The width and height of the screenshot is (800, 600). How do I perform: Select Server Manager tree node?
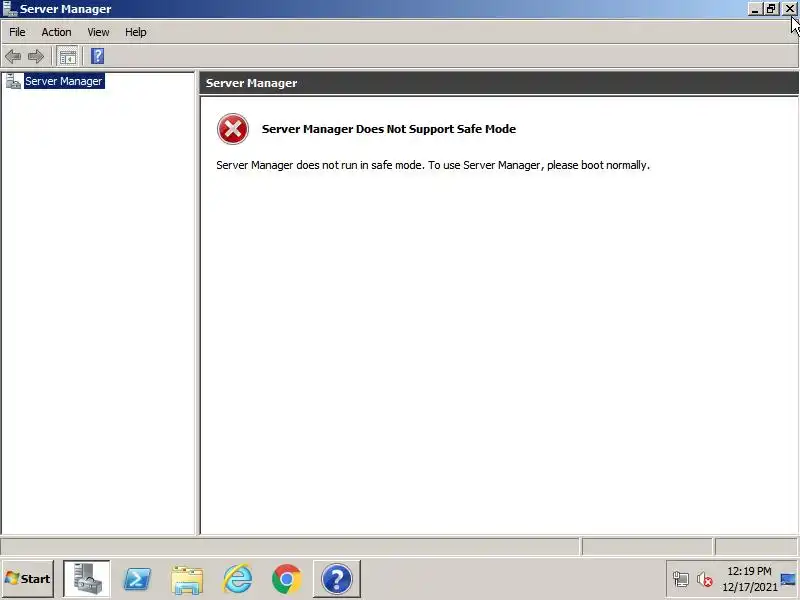(64, 81)
